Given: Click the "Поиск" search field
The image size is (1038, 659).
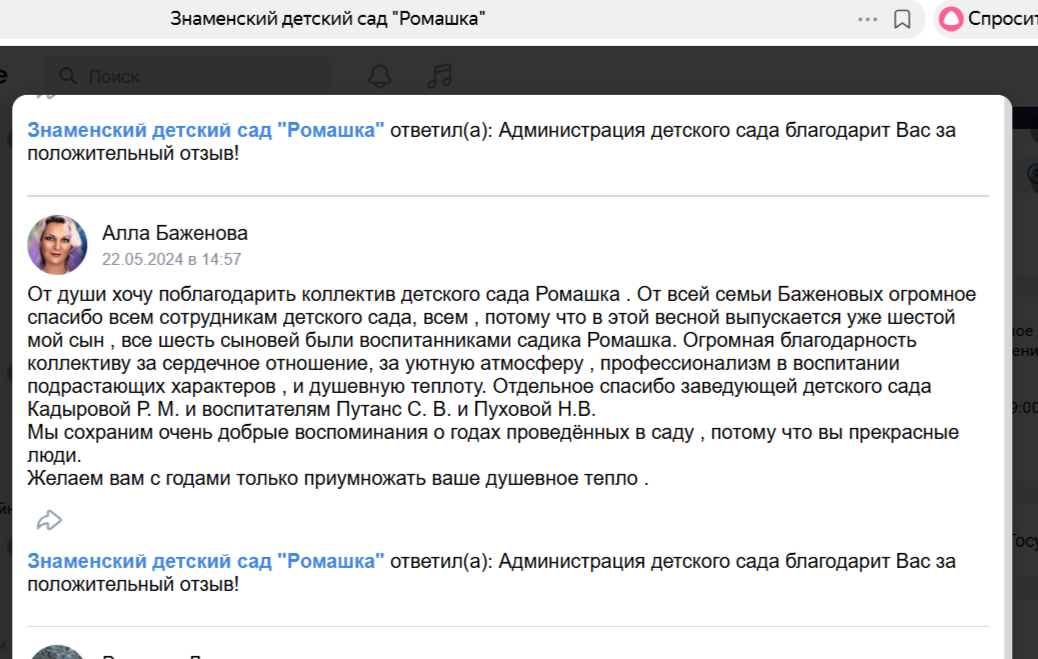Looking at the screenshot, I should (x=200, y=76).
